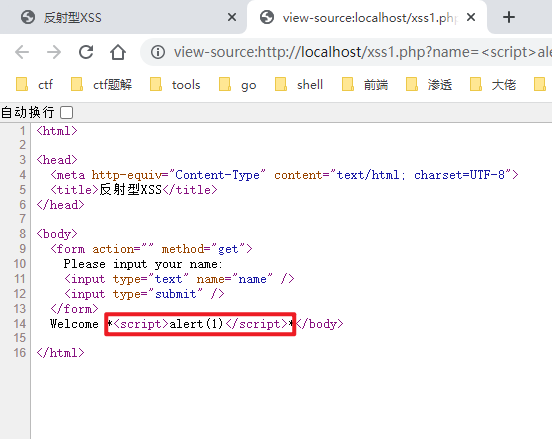
Task: Click the </form> closing tag
Action: (x=74, y=309)
